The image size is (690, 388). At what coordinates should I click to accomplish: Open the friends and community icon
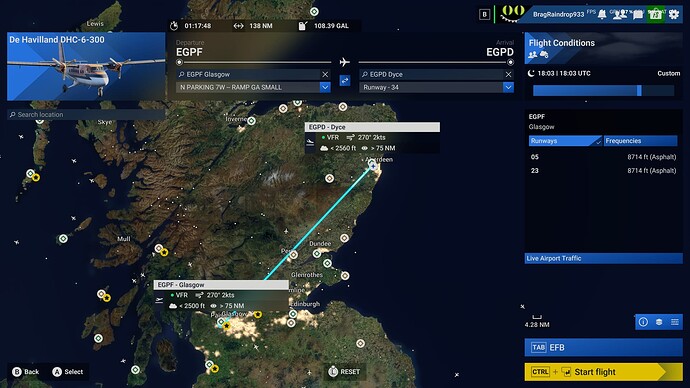(x=620, y=14)
